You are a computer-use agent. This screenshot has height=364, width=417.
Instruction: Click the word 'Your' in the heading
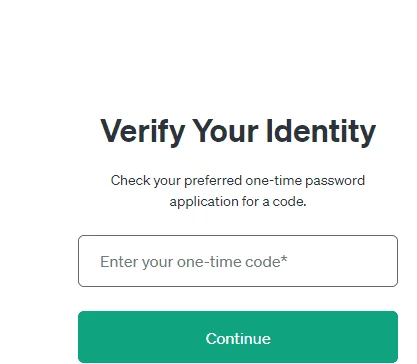(225, 131)
